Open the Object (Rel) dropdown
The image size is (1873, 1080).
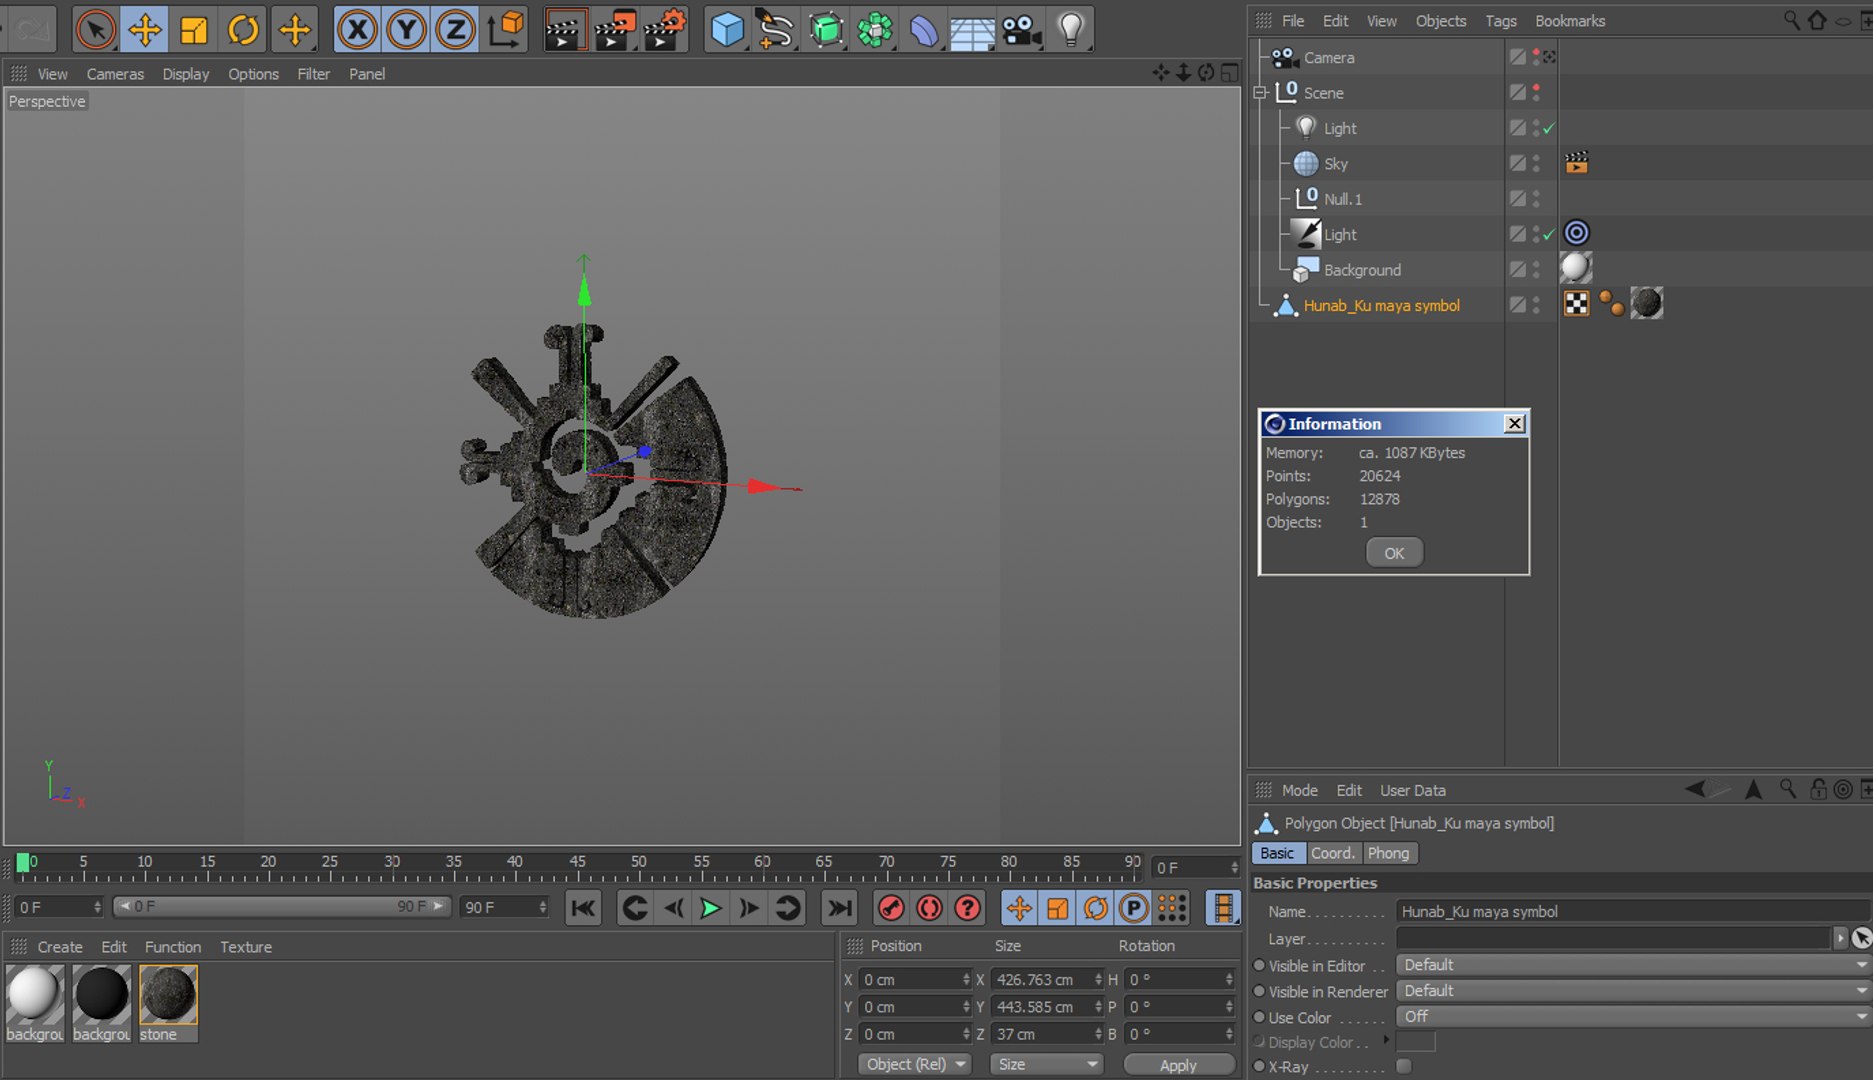point(915,1064)
